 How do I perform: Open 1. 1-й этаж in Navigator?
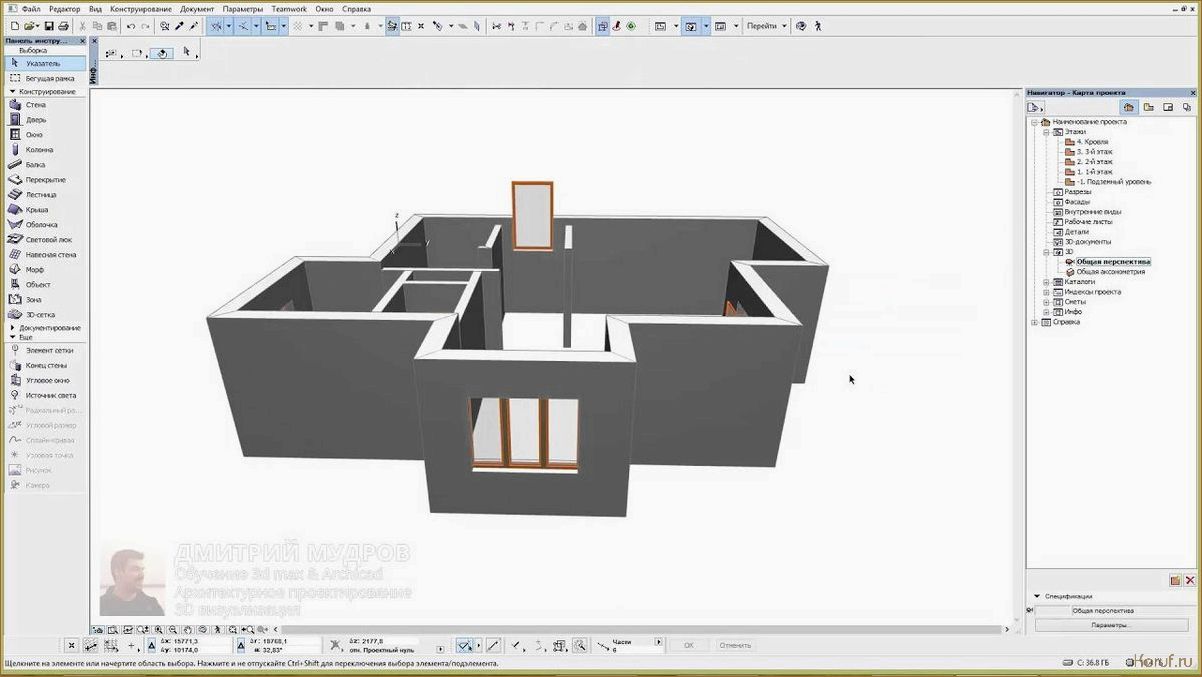(x=1094, y=172)
